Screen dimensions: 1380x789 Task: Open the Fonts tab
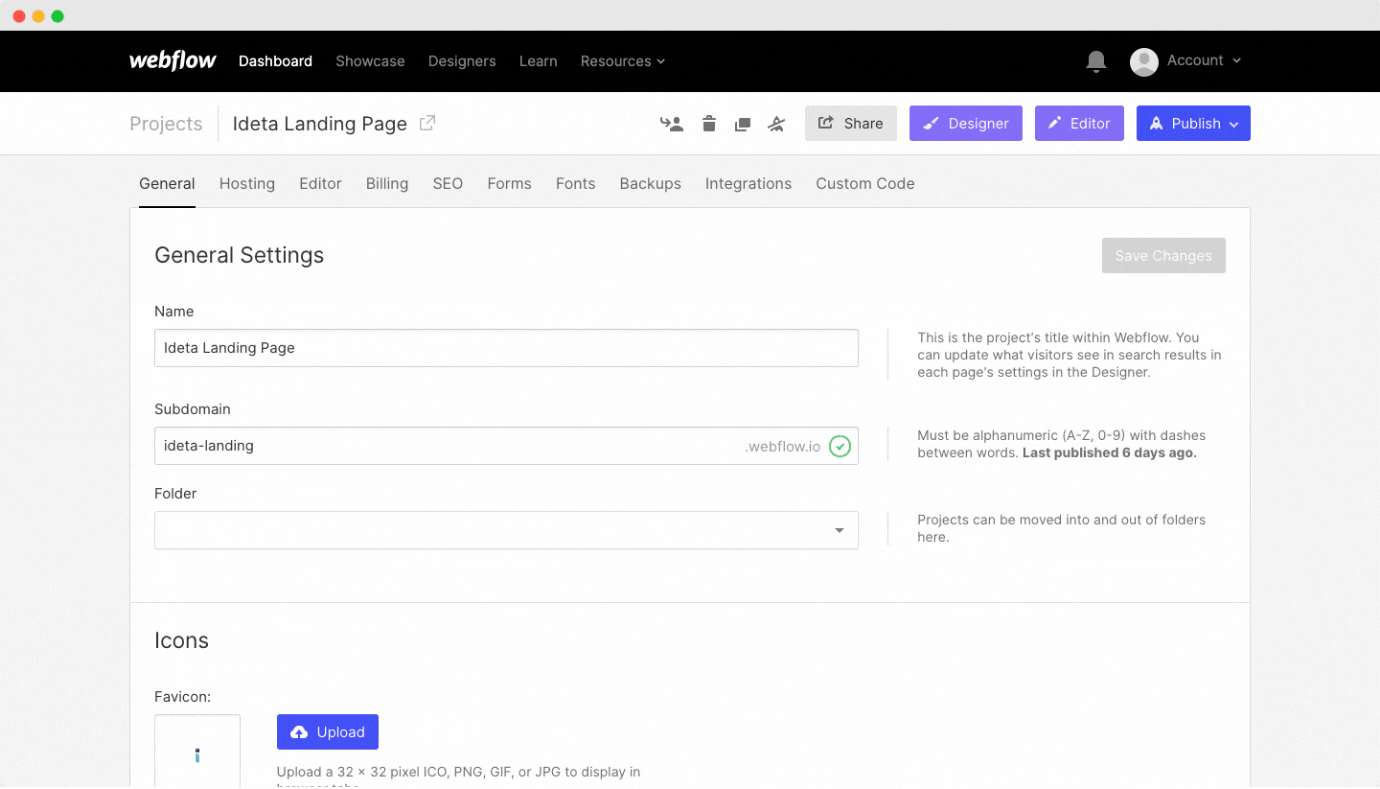coord(575,184)
